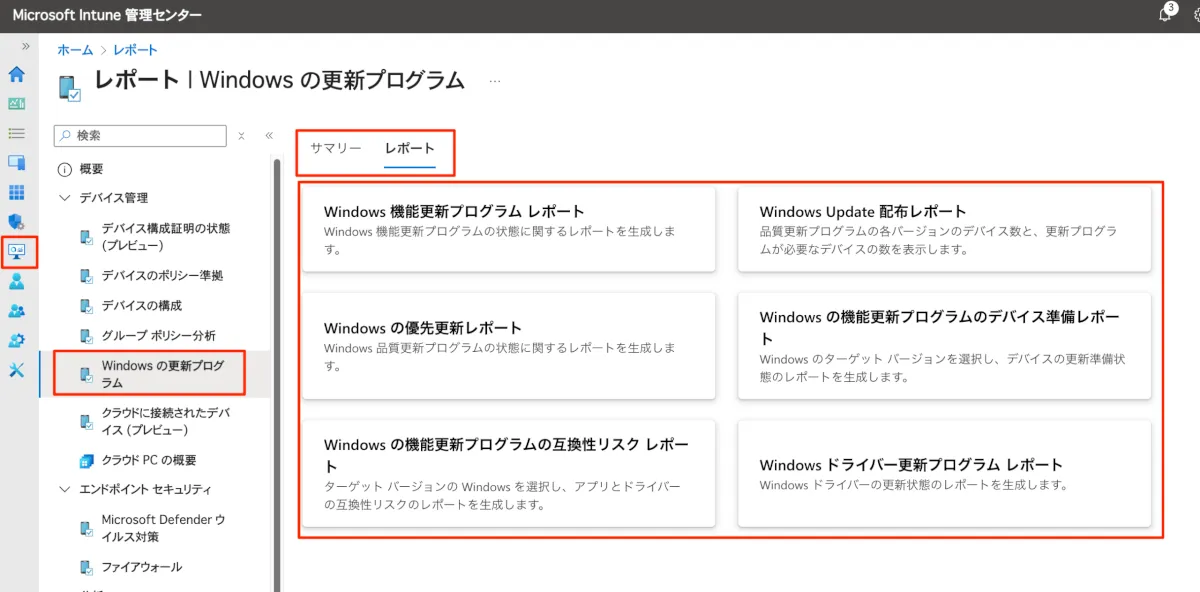Click レポート breadcrumb link
This screenshot has width=1200, height=592.
pyautogui.click(x=136, y=50)
